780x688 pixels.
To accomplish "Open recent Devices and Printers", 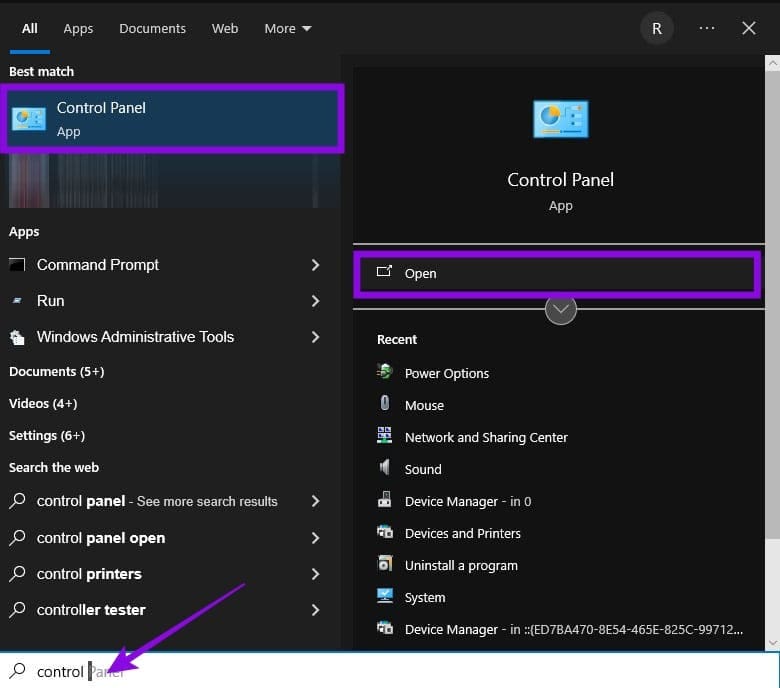I will click(x=463, y=533).
